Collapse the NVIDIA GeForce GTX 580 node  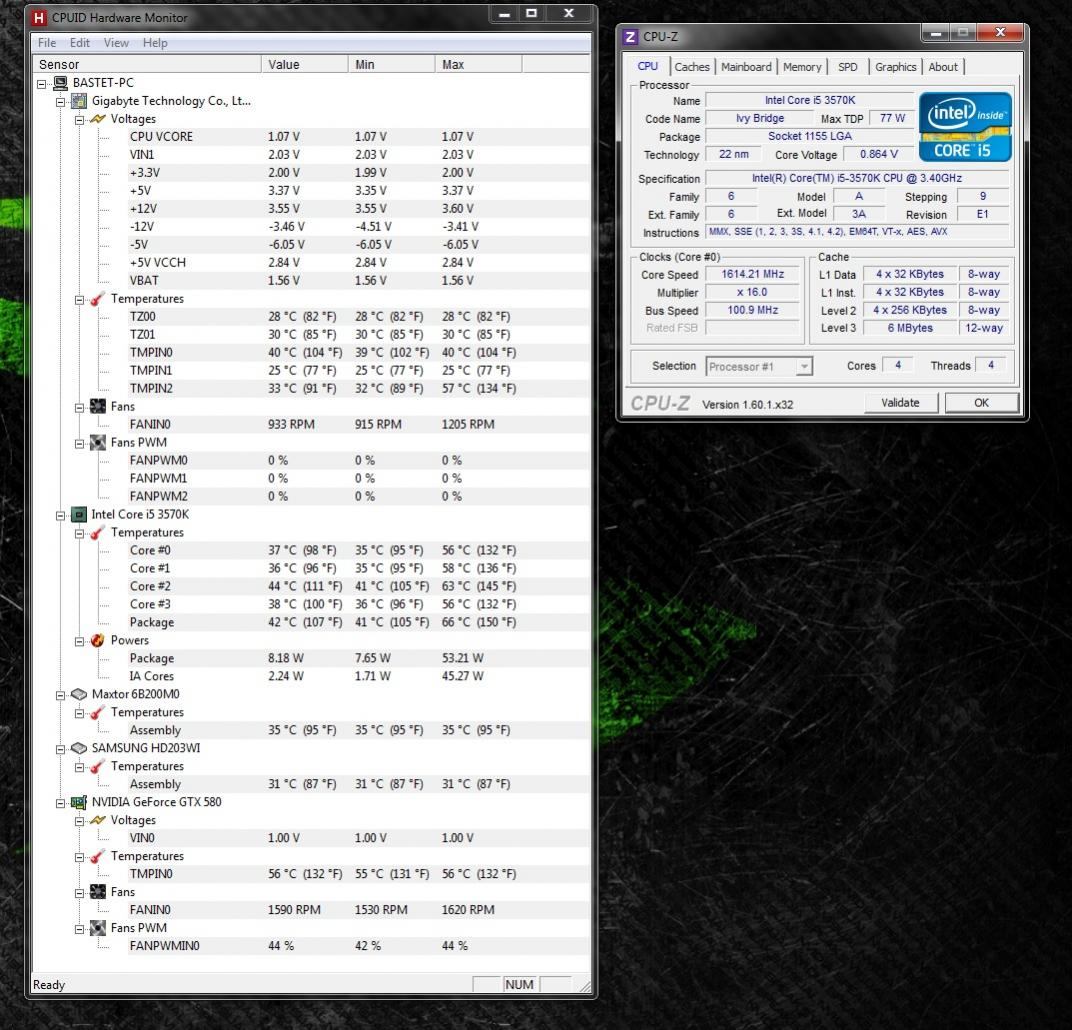[x=60, y=804]
